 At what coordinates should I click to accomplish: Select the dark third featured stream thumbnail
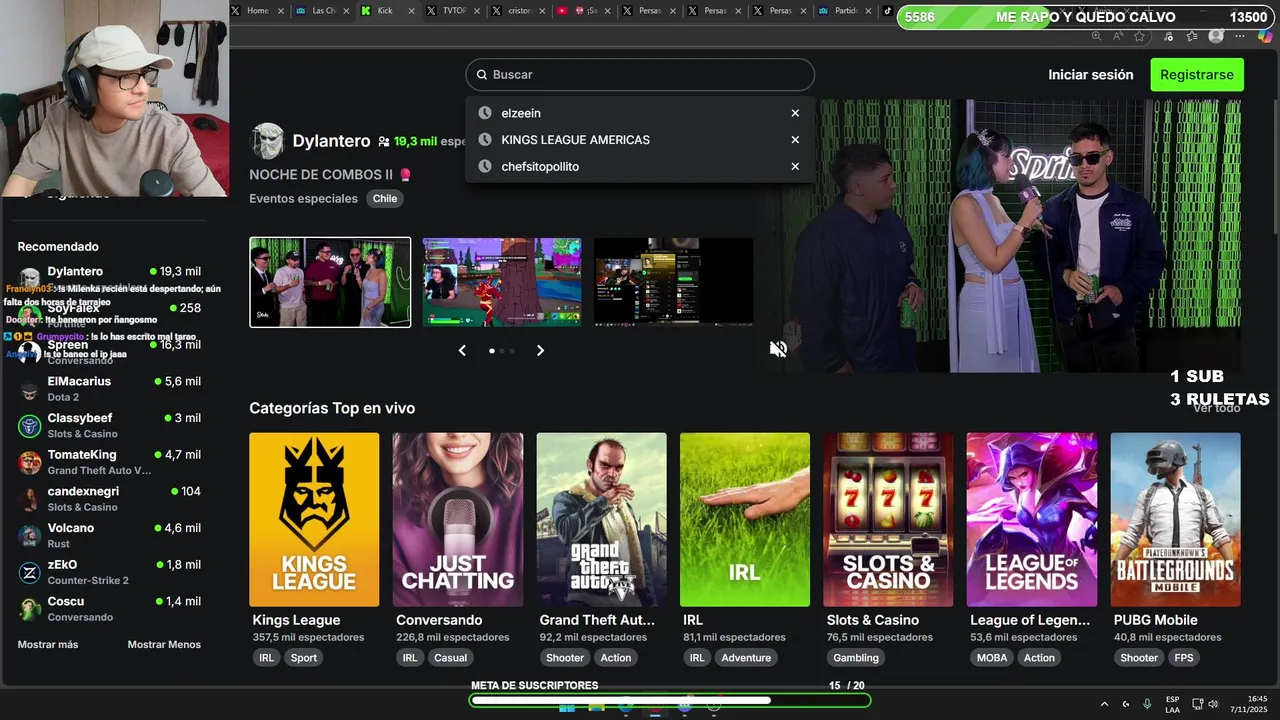[673, 282]
